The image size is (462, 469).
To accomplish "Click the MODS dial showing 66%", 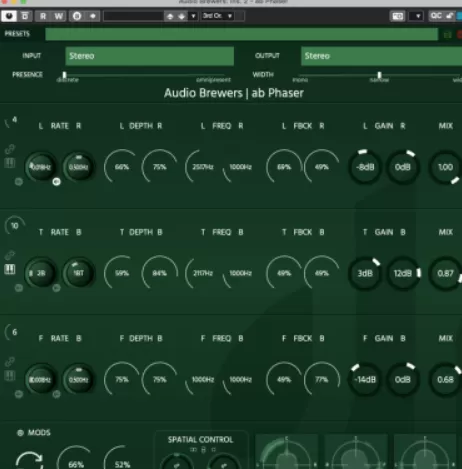I will pos(76,459).
